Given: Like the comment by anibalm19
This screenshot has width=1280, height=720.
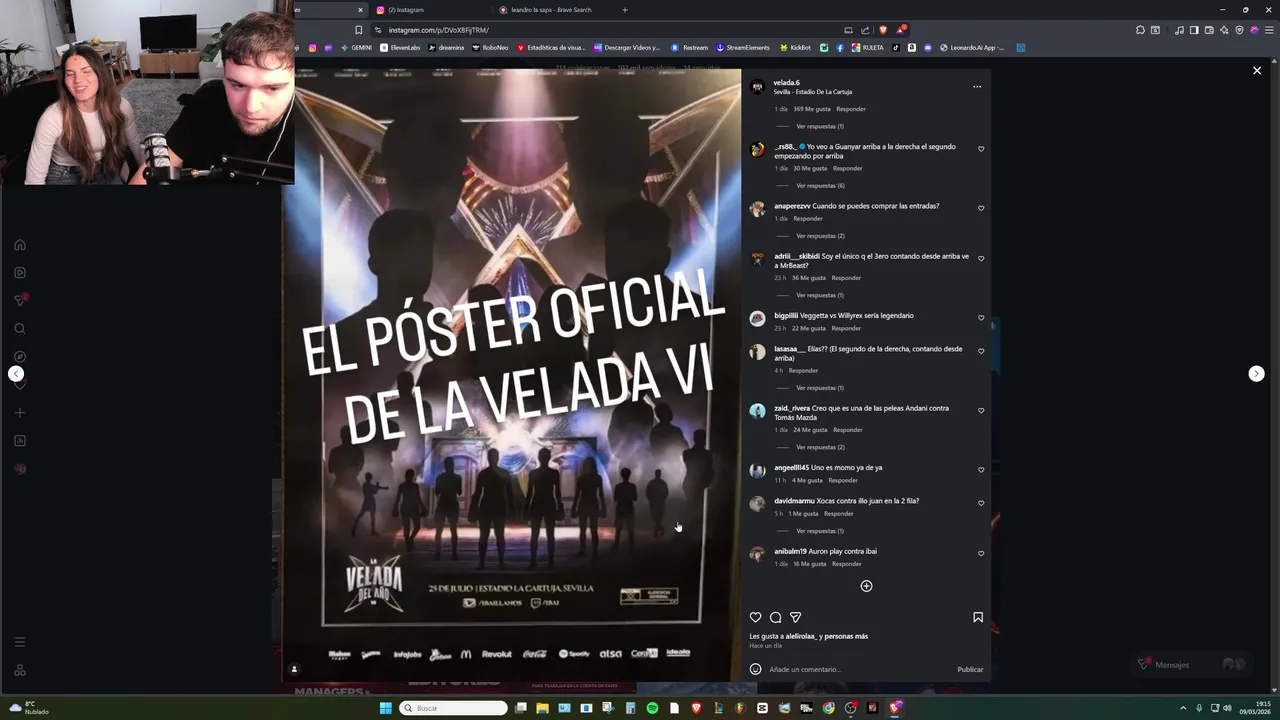Looking at the screenshot, I should click(x=981, y=553).
